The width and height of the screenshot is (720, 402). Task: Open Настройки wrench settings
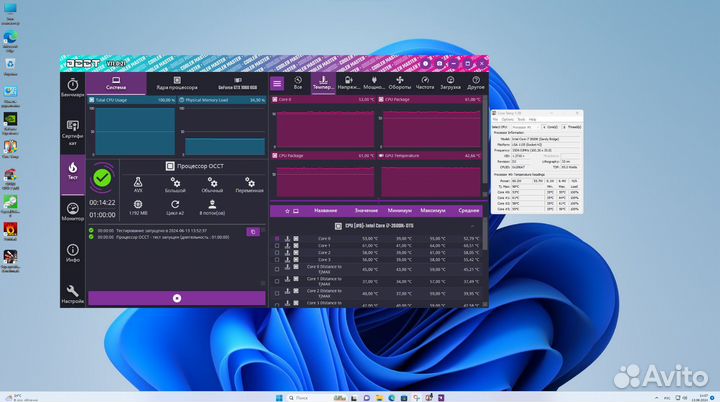pos(73,294)
